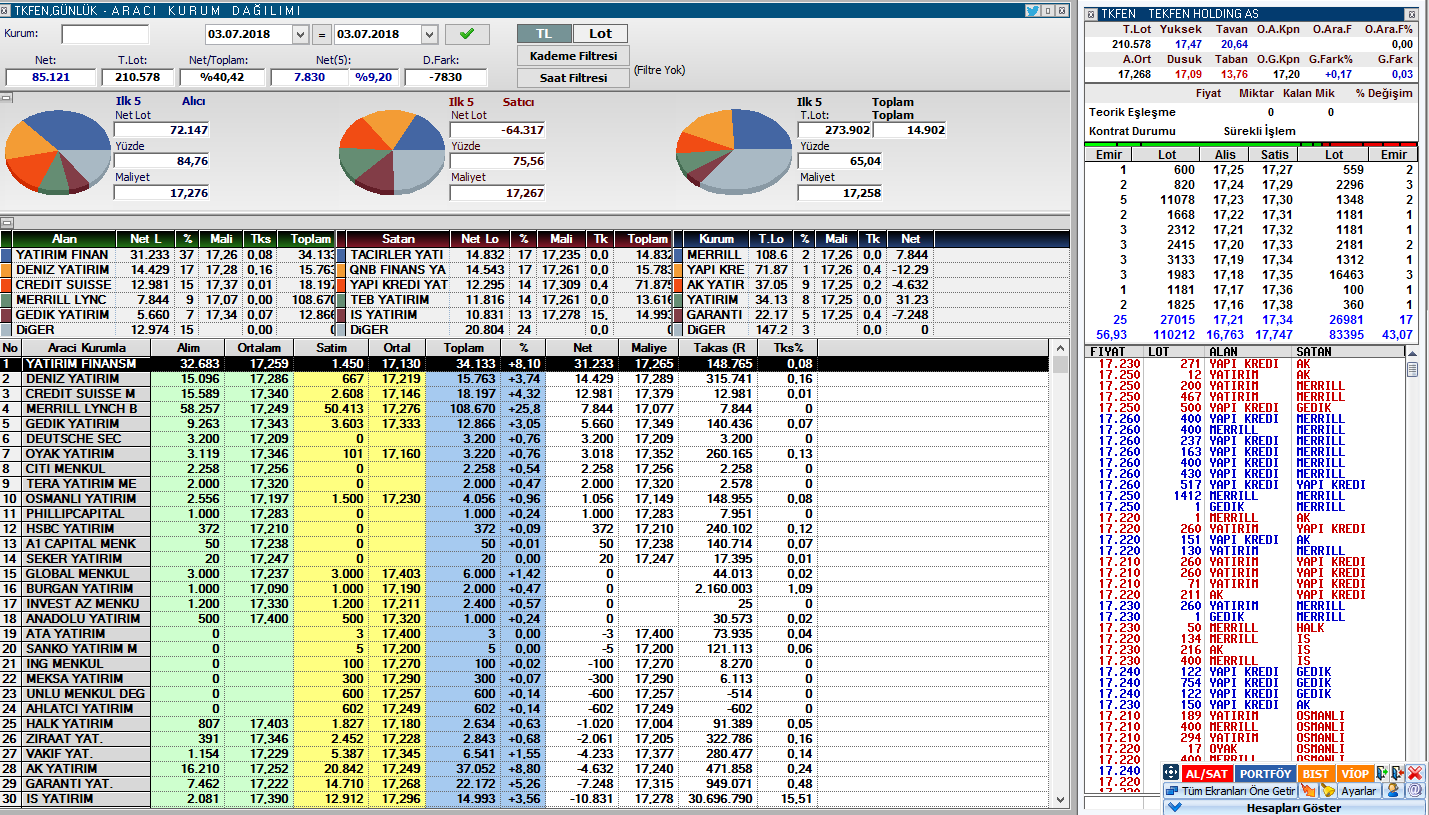Click blue swatch beside YATIRIM FINAN in Alan

6,255
